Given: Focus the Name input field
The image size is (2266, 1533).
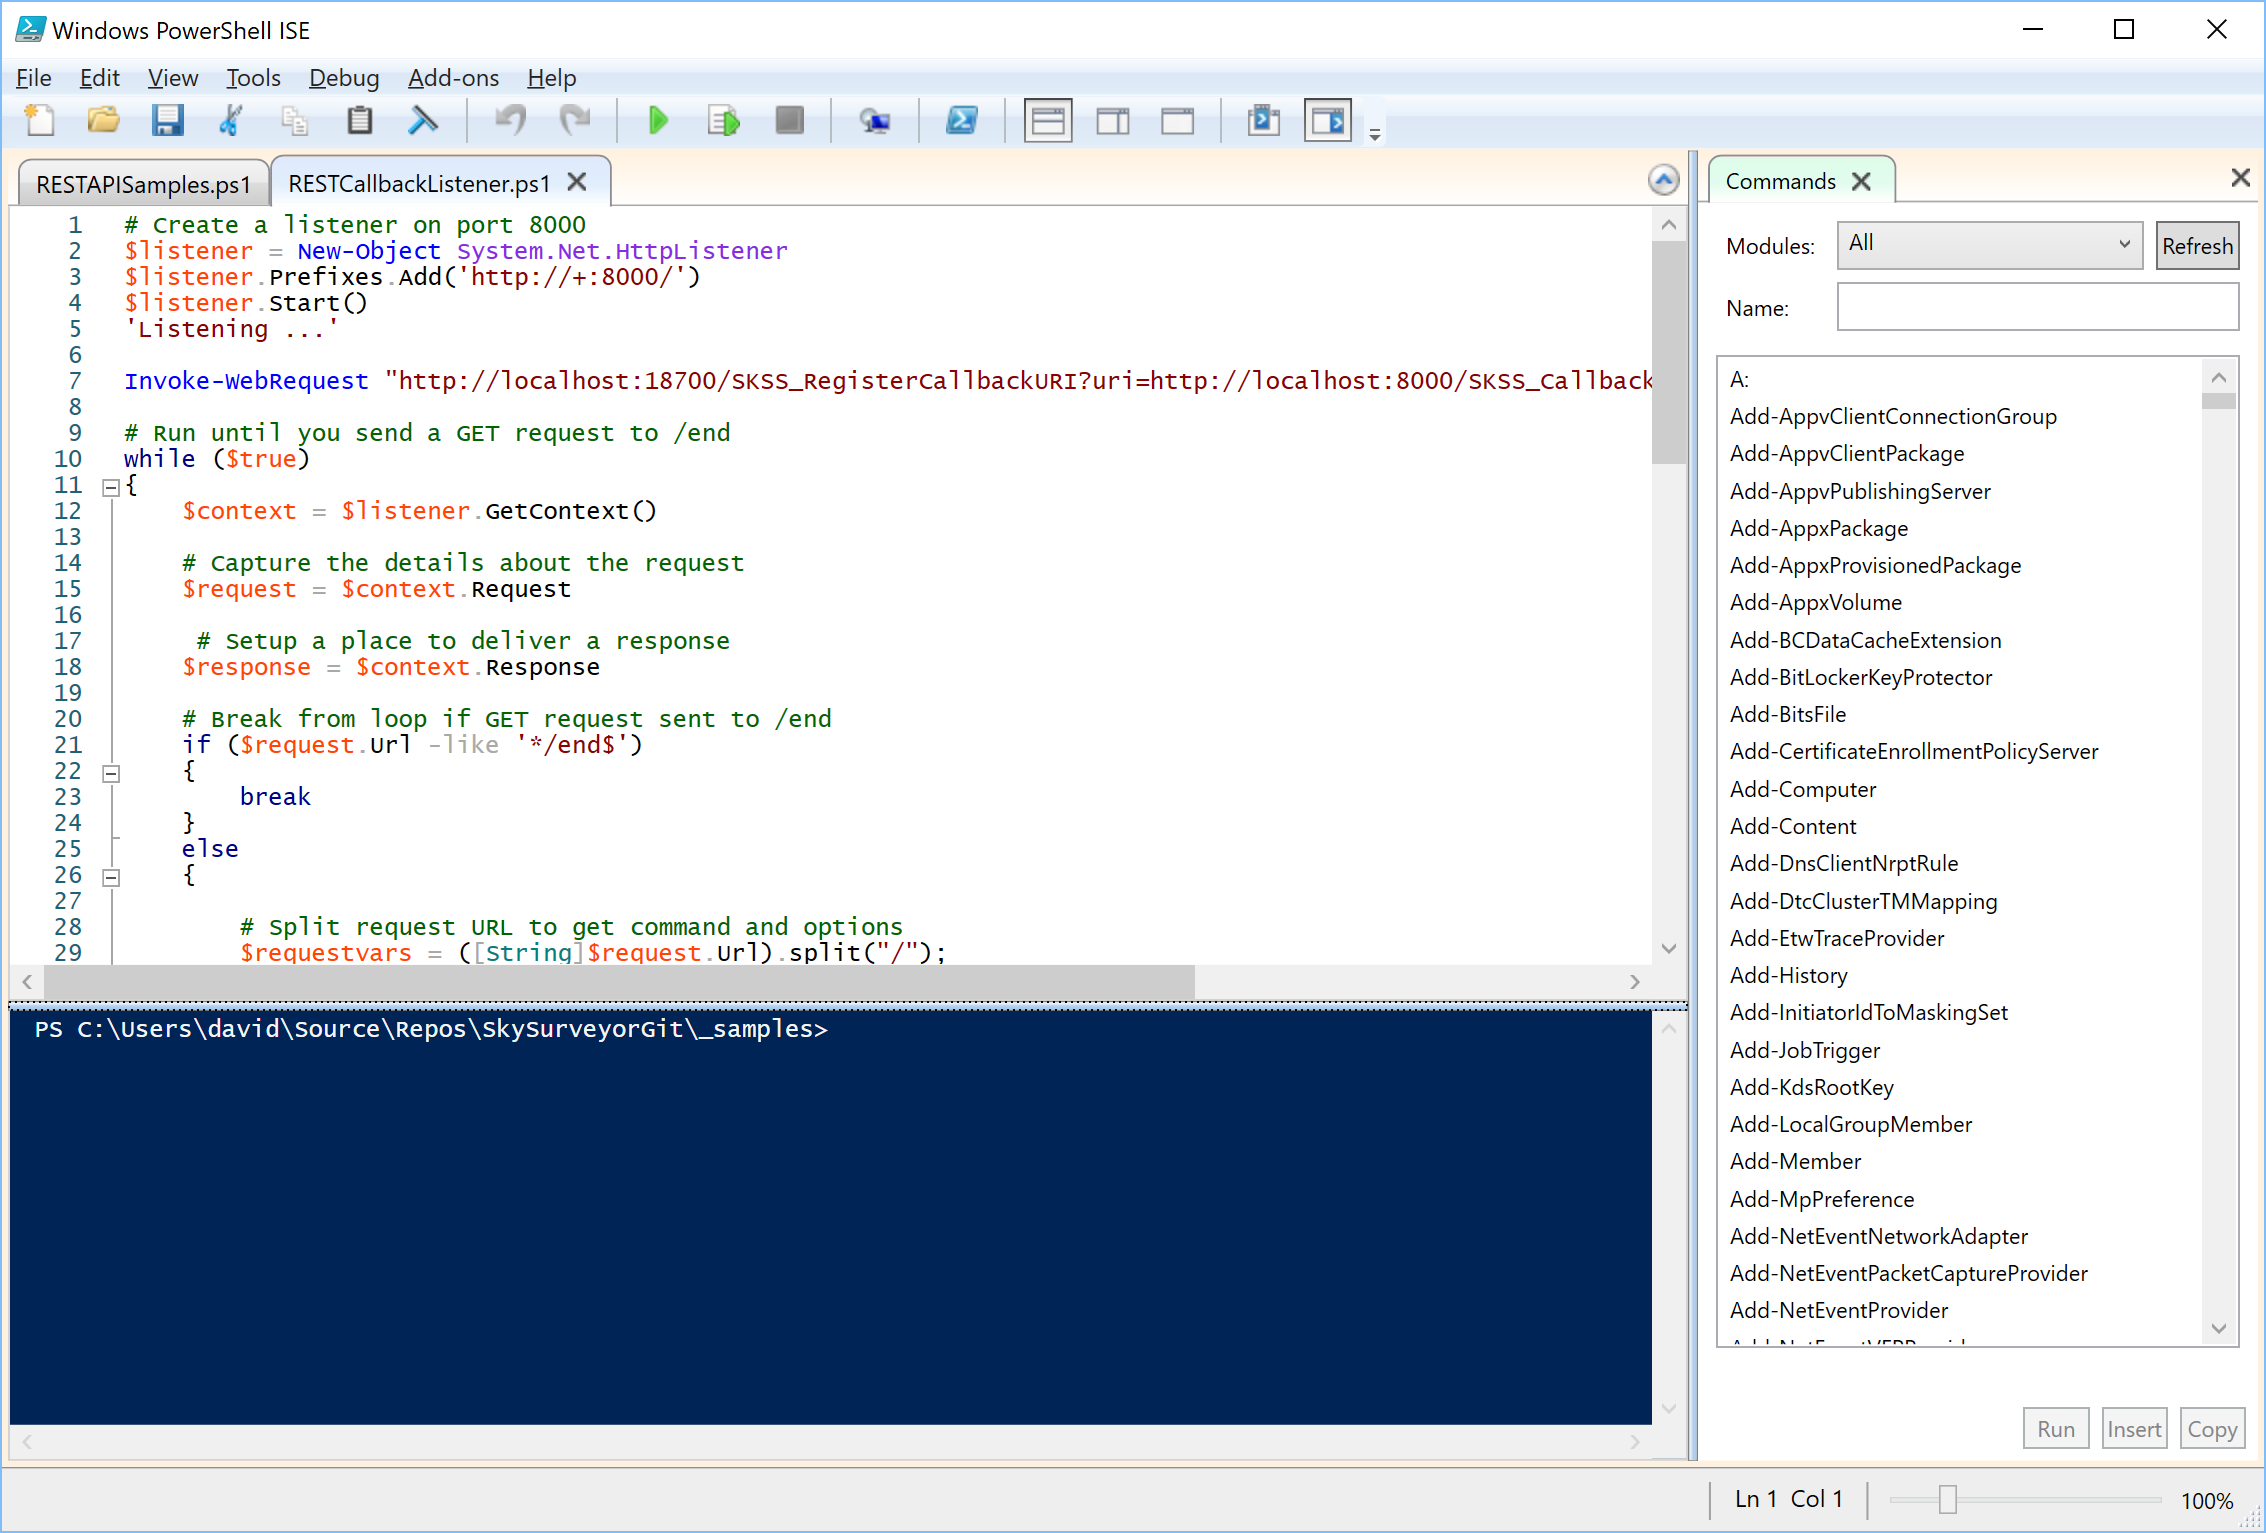Looking at the screenshot, I should click(2038, 307).
